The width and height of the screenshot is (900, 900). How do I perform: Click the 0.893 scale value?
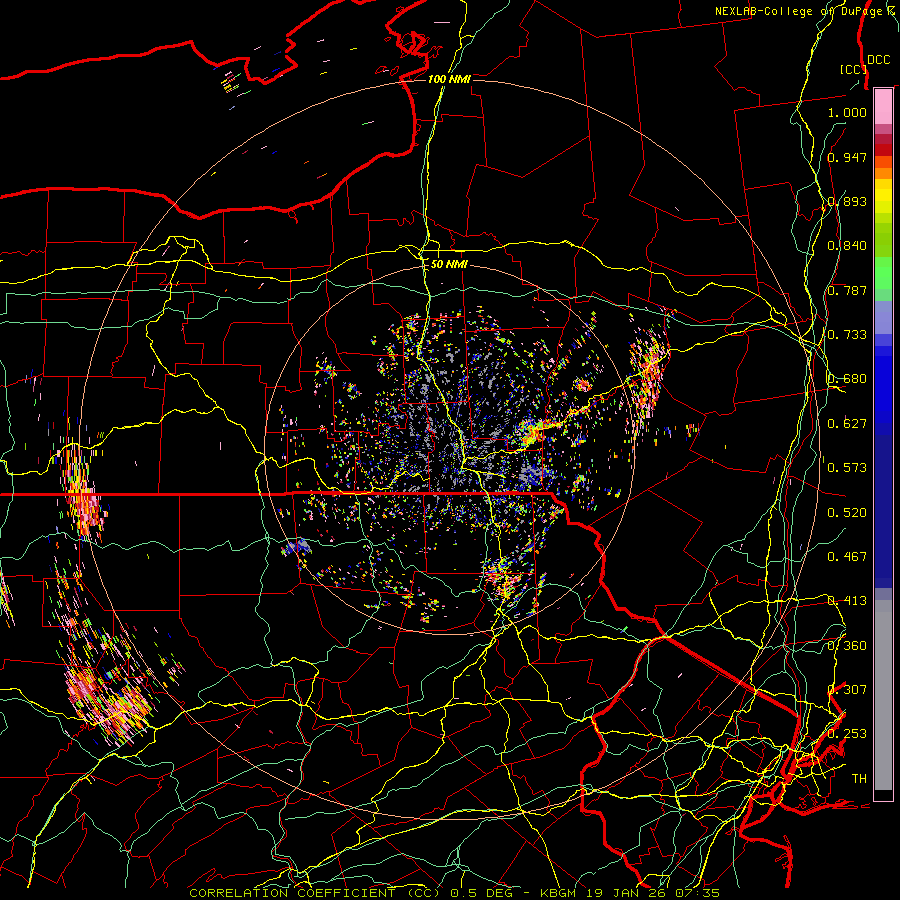(x=847, y=201)
